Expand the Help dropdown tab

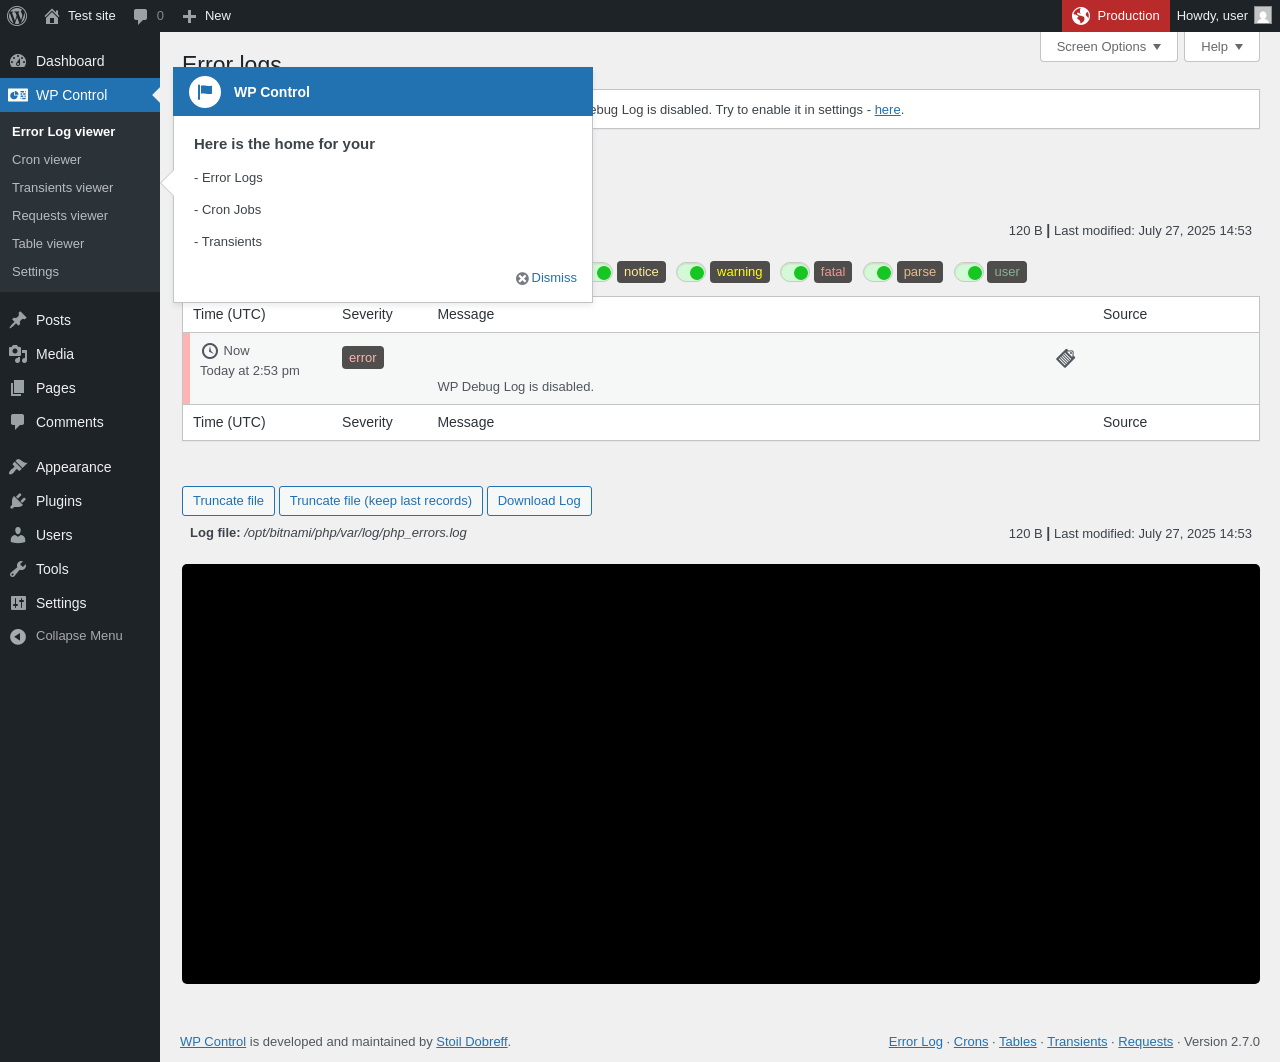1222,47
